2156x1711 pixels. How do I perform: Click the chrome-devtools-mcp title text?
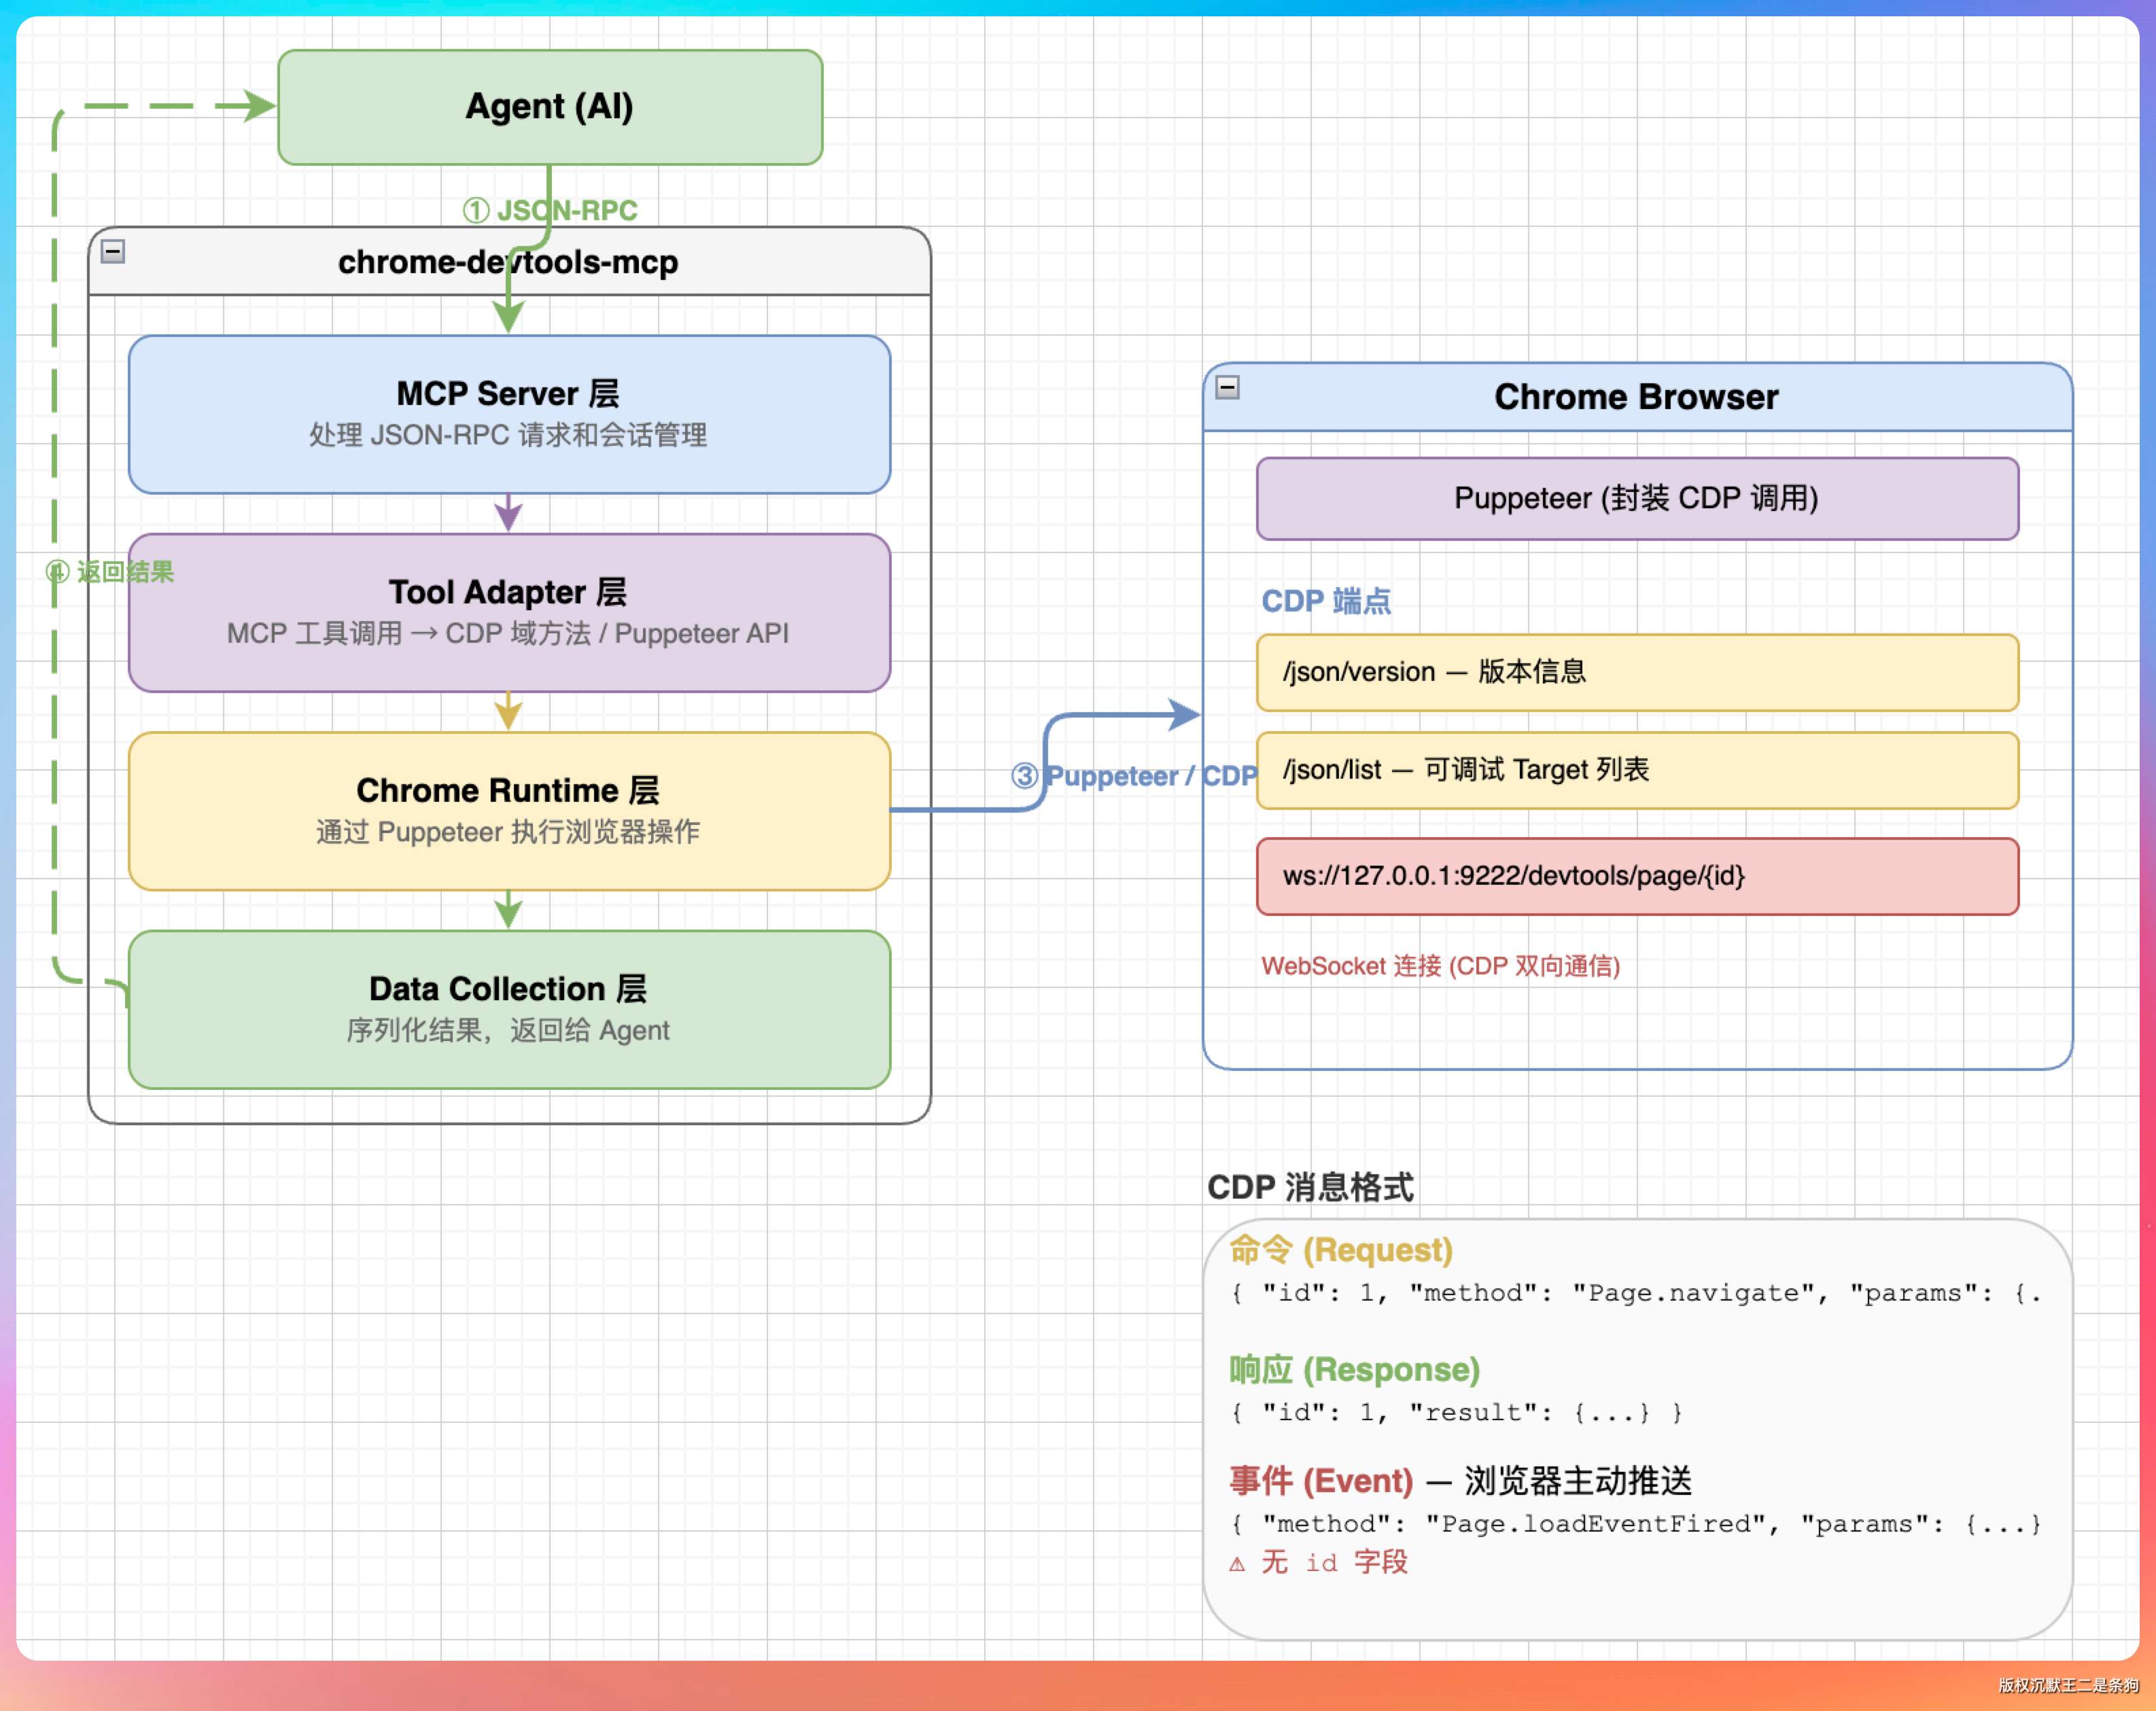[508, 262]
